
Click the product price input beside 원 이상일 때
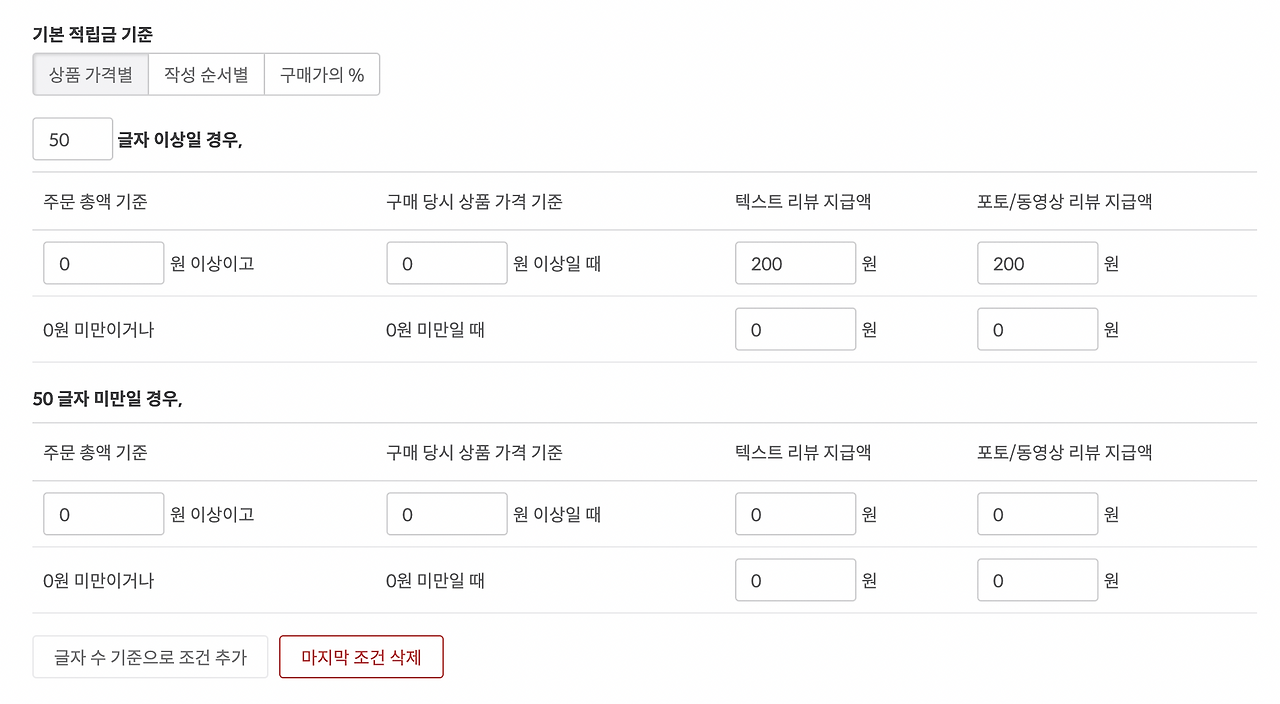click(447, 262)
